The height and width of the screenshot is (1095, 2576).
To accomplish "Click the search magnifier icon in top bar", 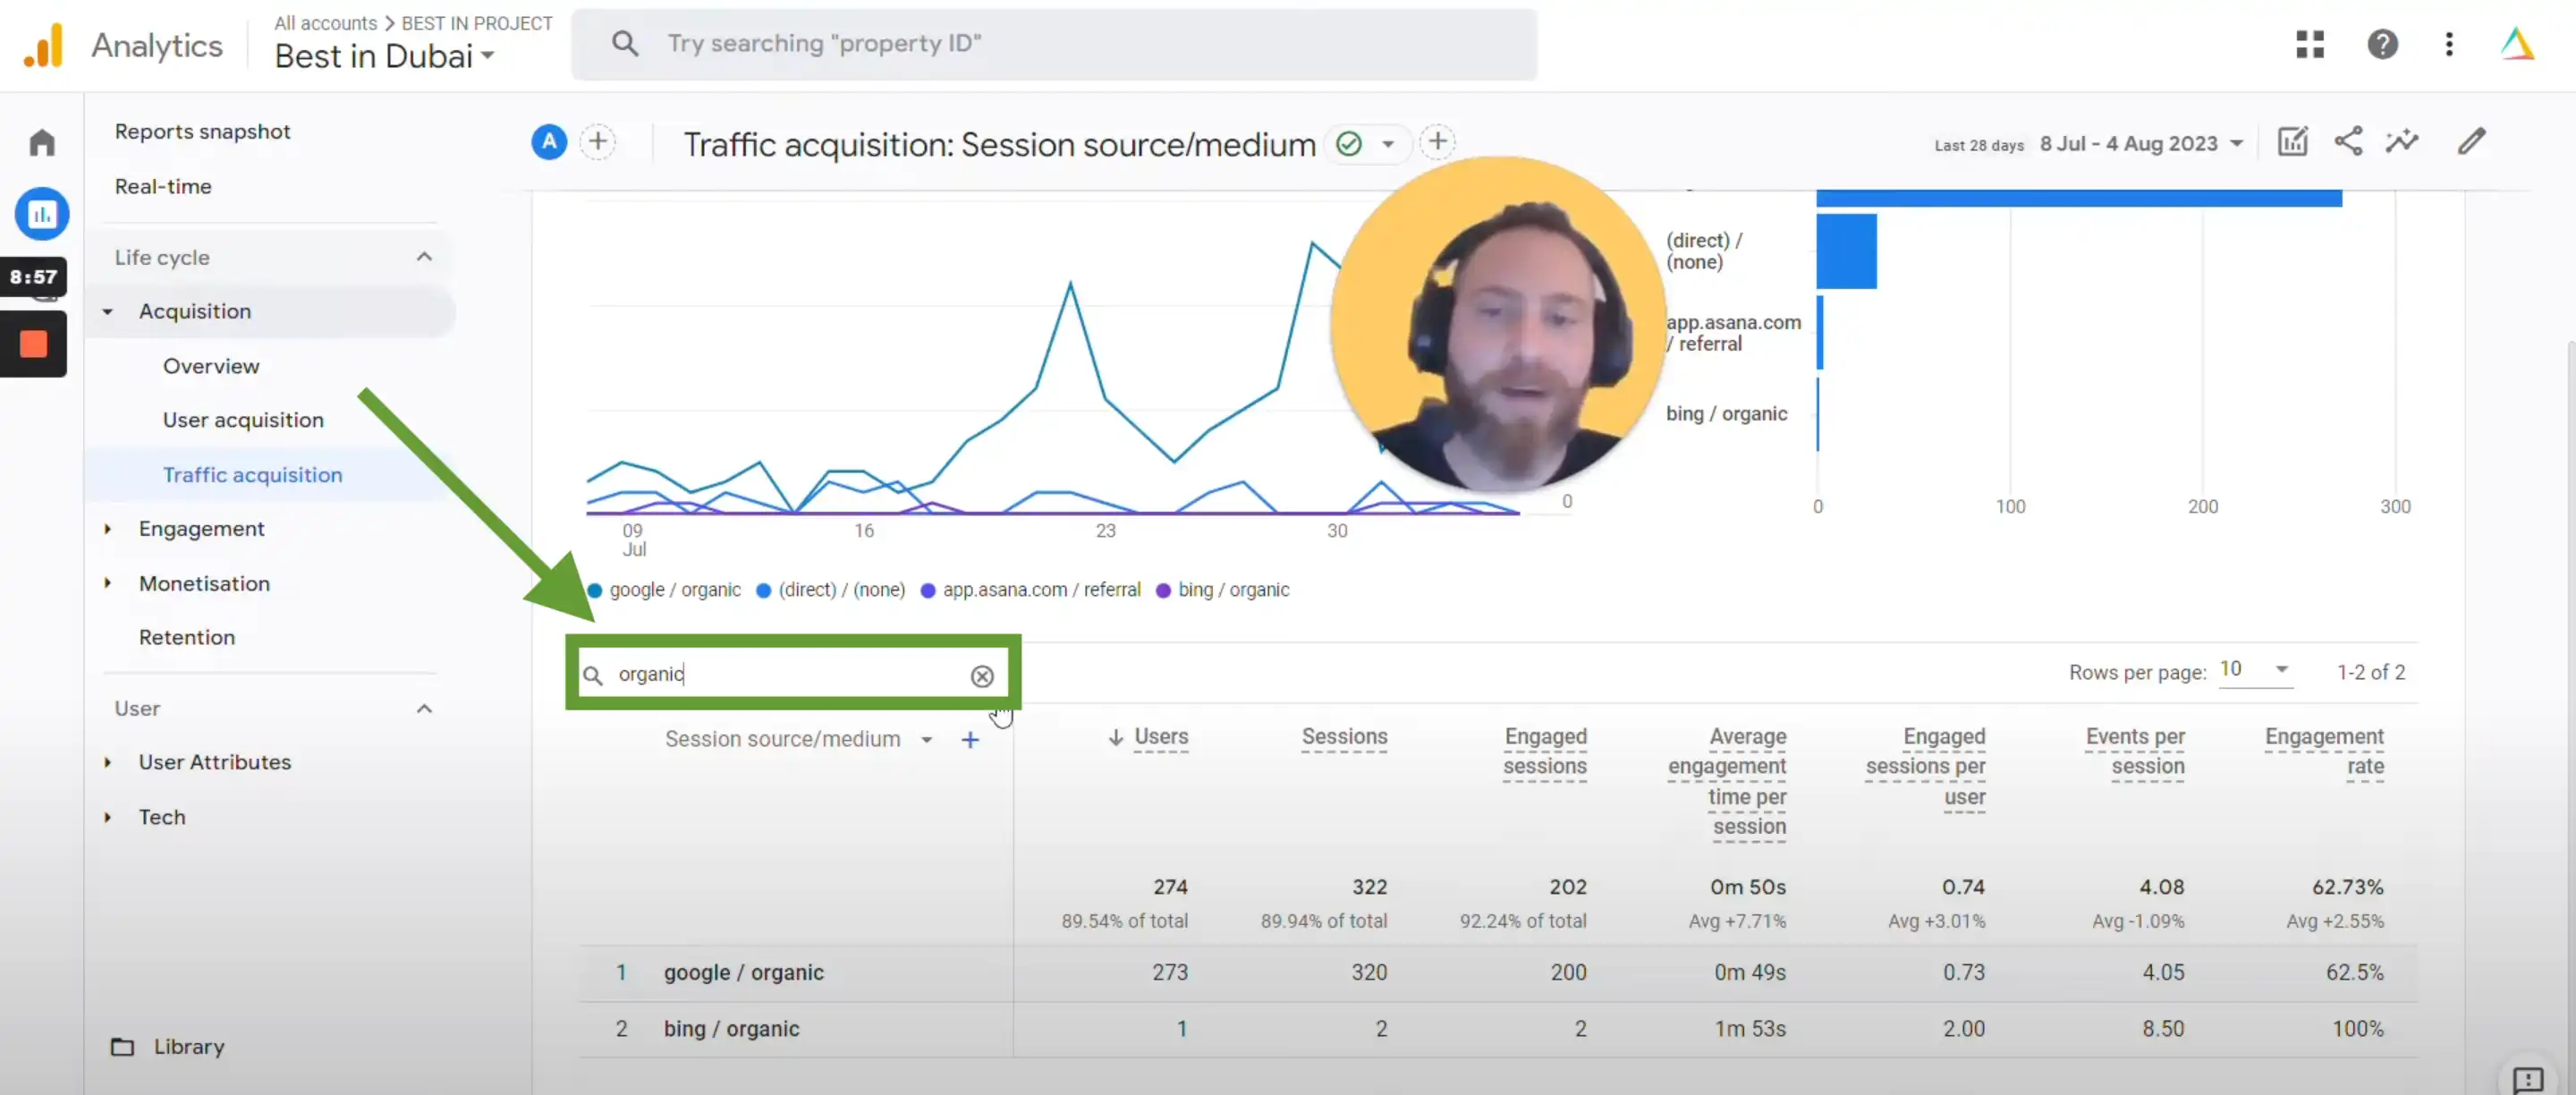I will [x=625, y=43].
